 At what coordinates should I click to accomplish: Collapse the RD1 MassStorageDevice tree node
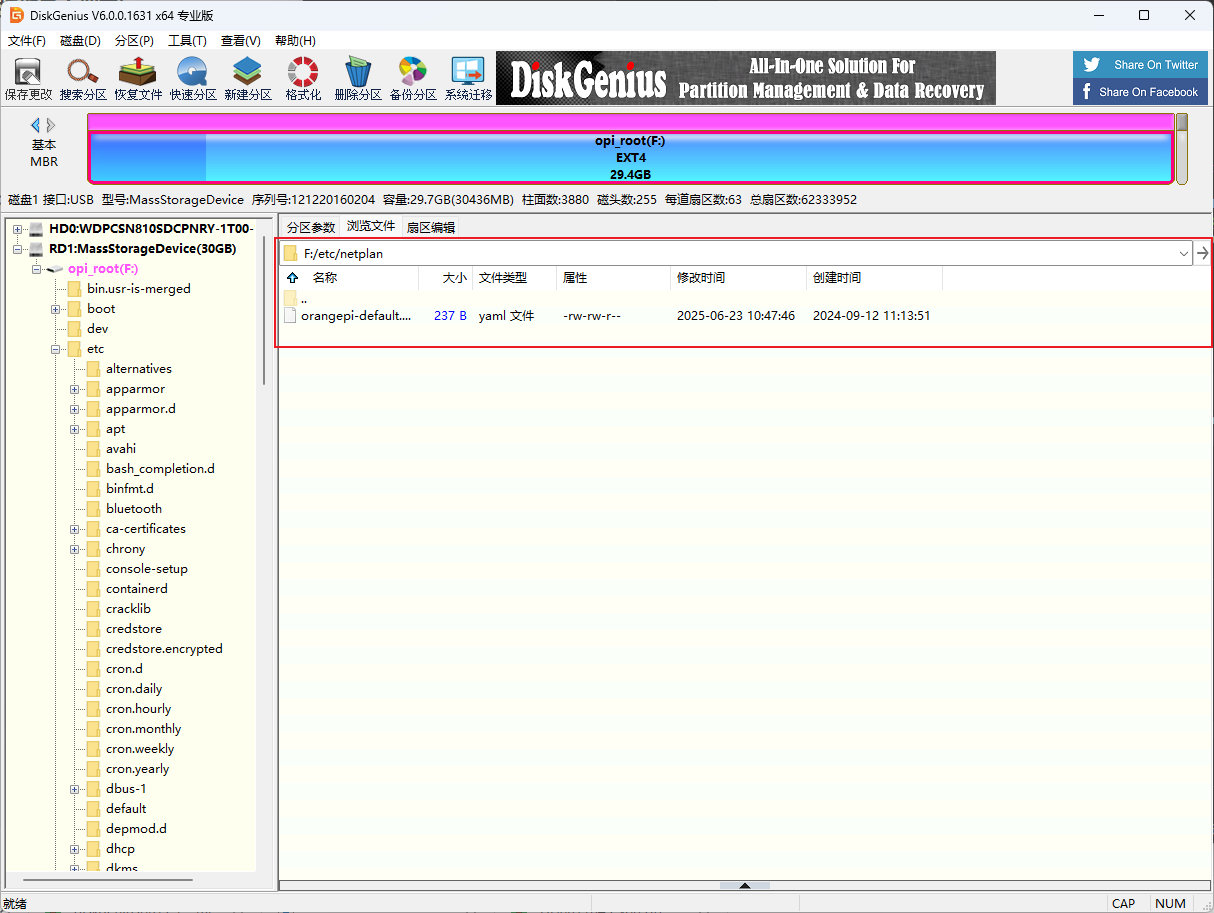[x=17, y=249]
